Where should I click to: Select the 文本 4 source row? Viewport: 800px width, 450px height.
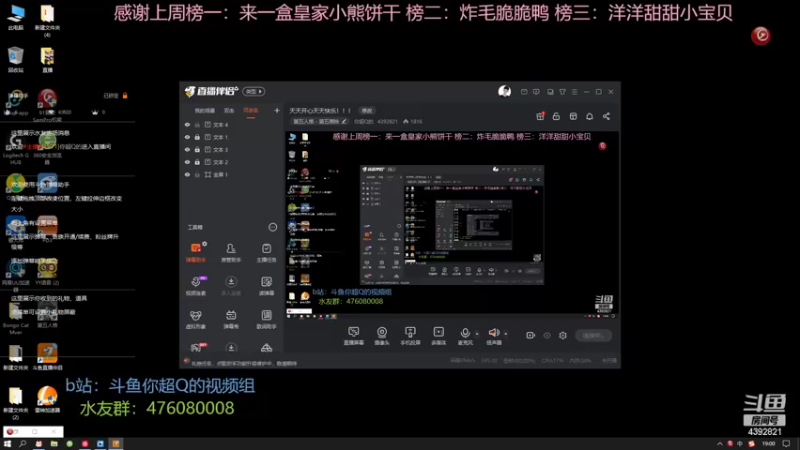point(232,124)
